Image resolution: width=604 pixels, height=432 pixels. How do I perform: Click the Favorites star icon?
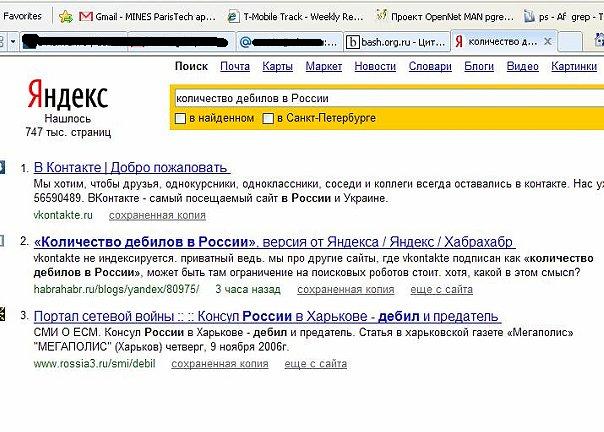[x=67, y=17]
